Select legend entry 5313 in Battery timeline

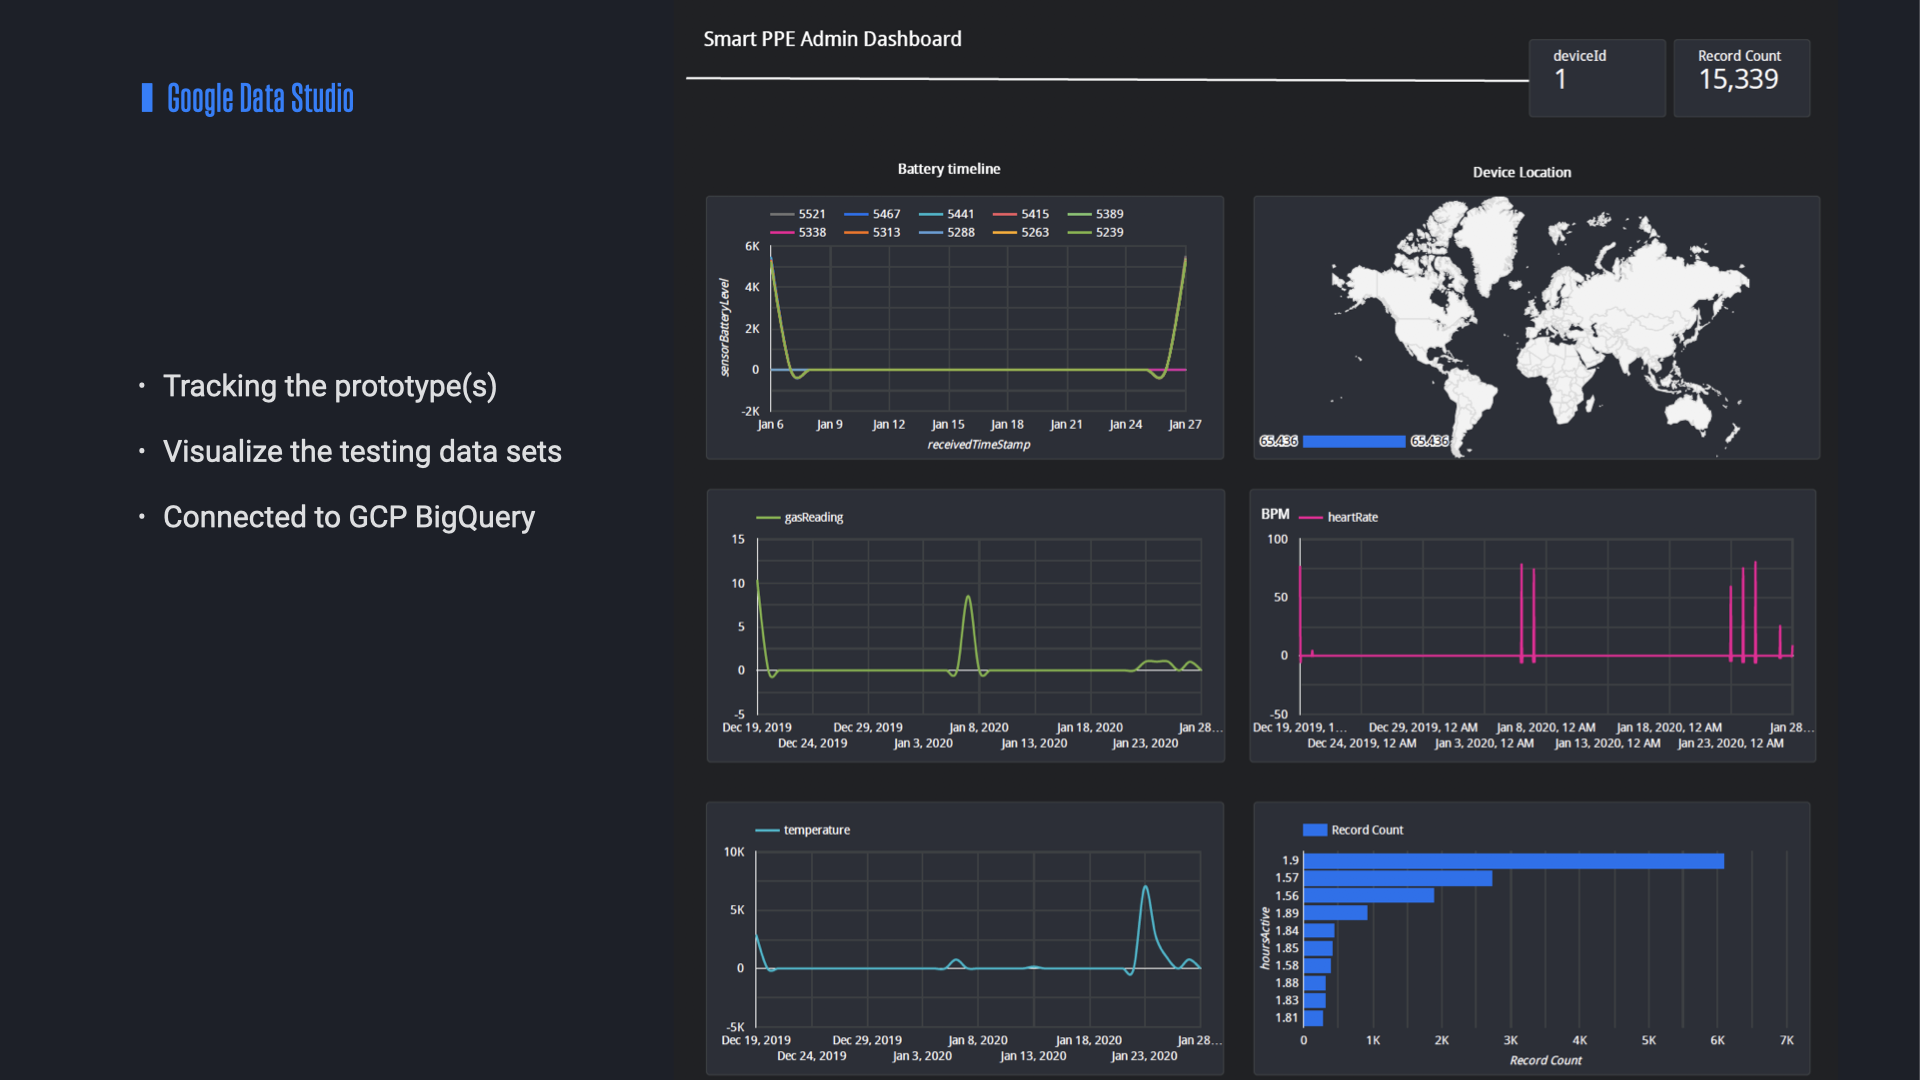[872, 232]
